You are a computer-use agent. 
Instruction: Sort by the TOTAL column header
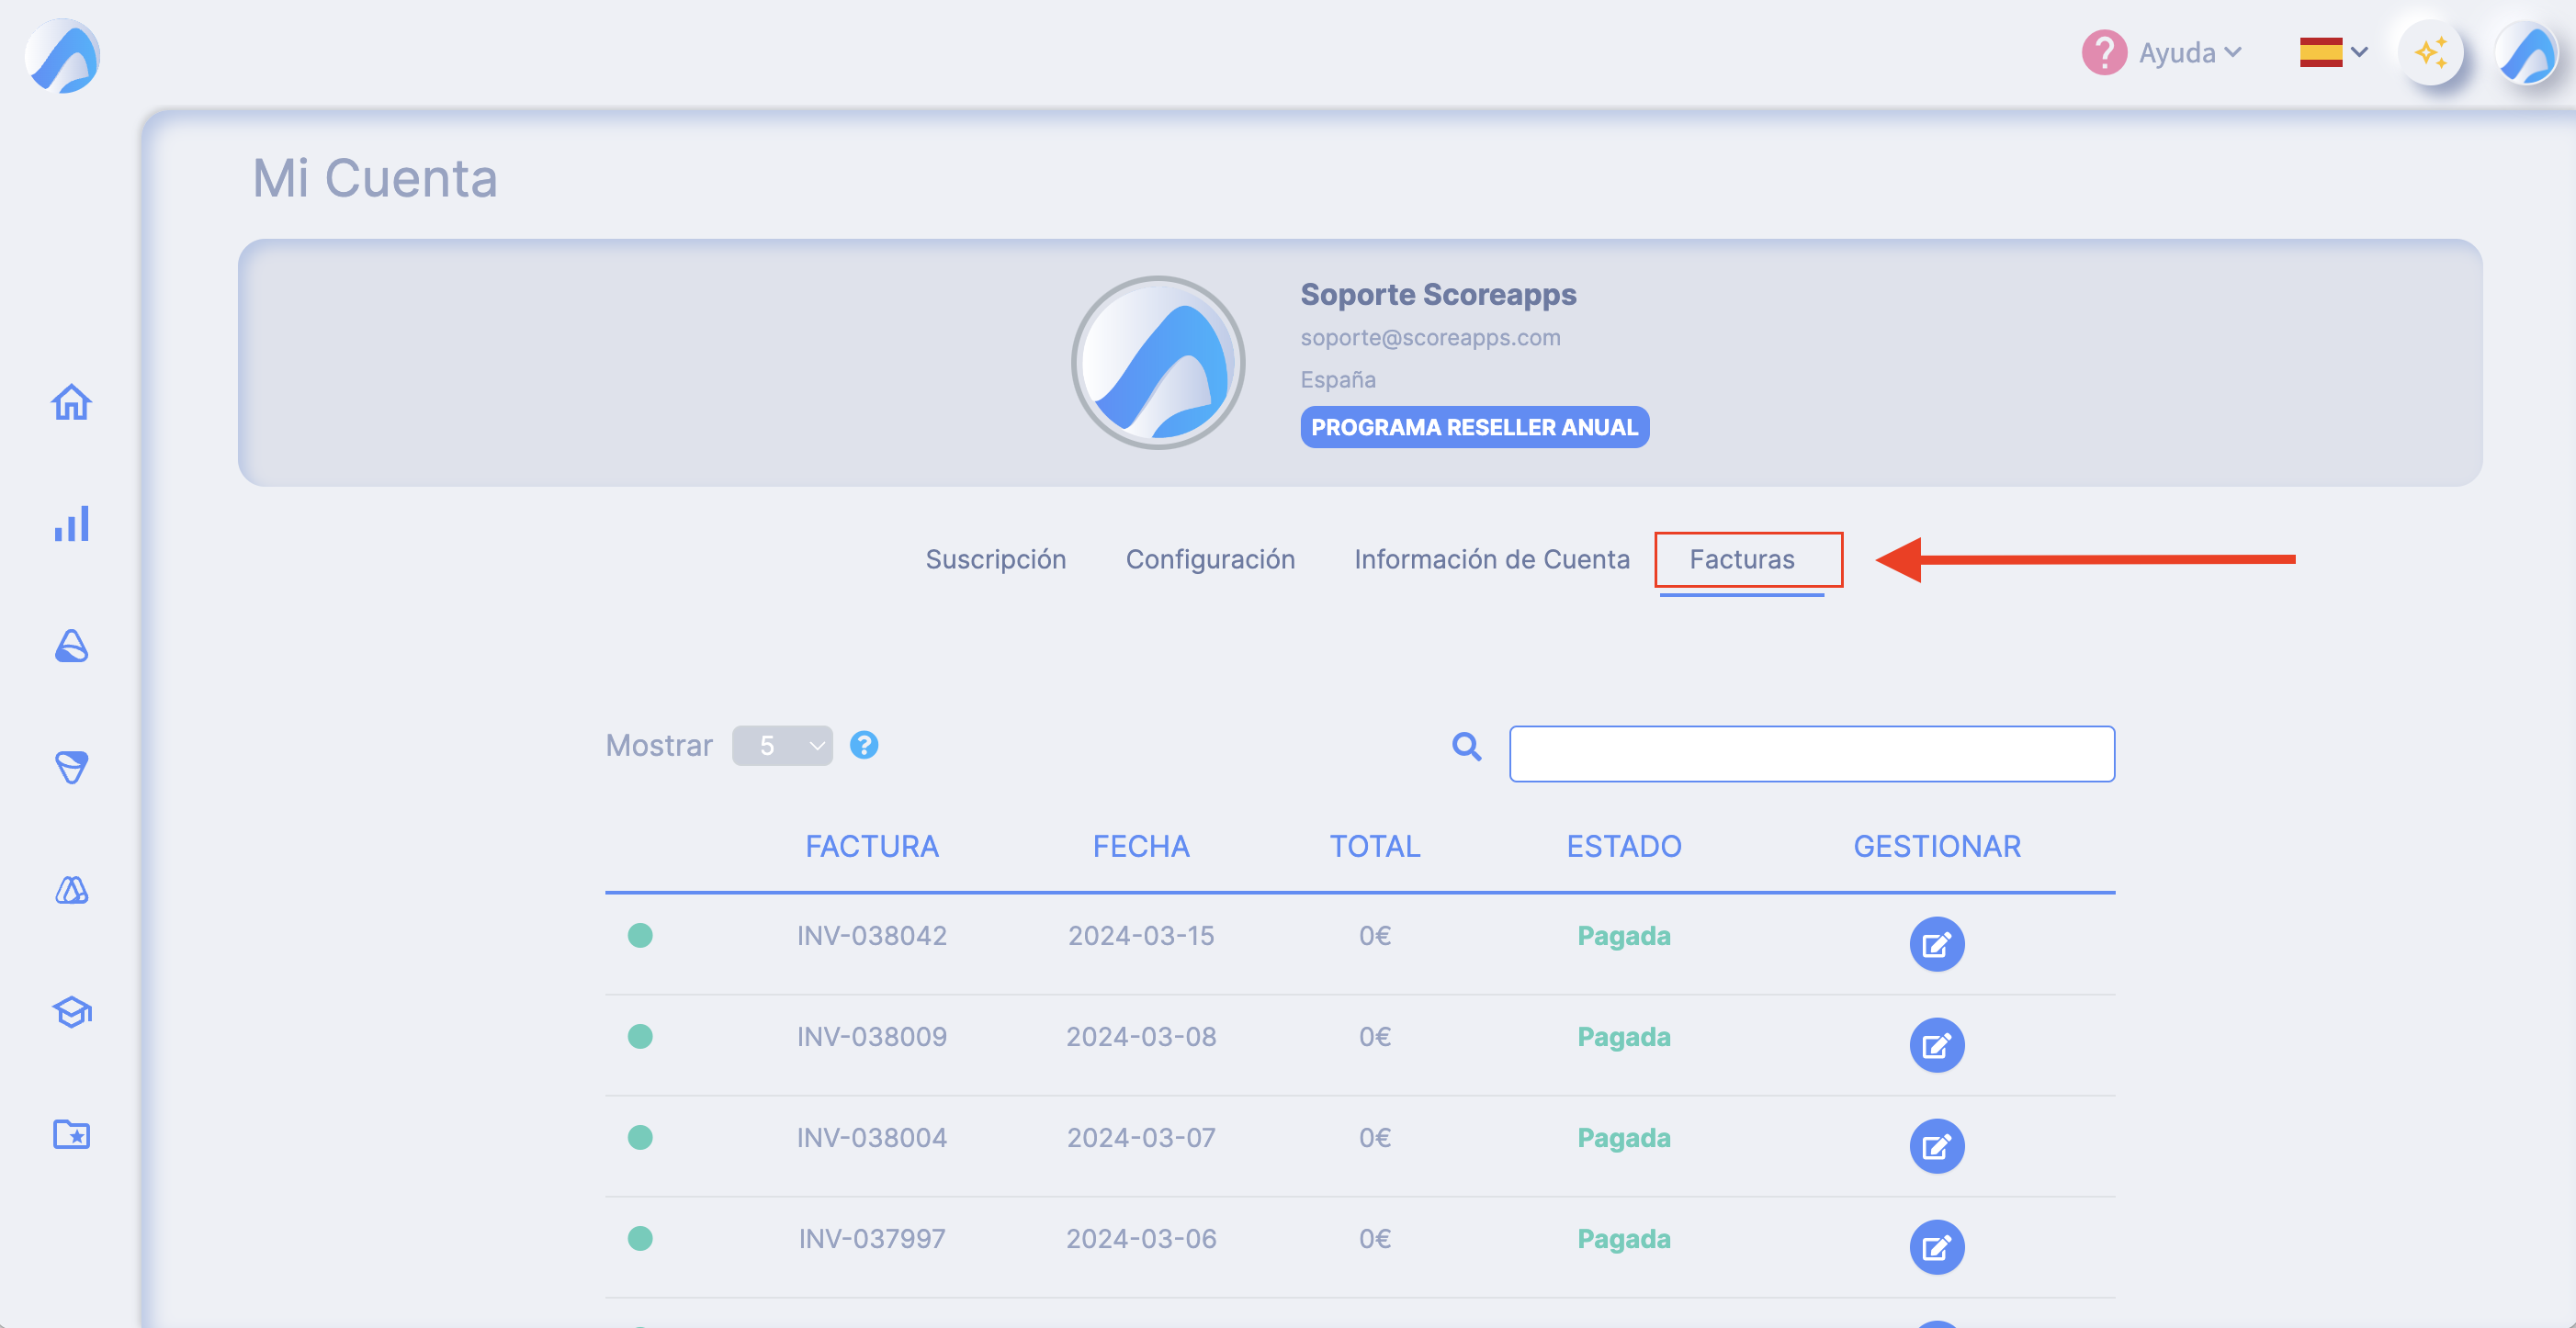coord(1375,846)
